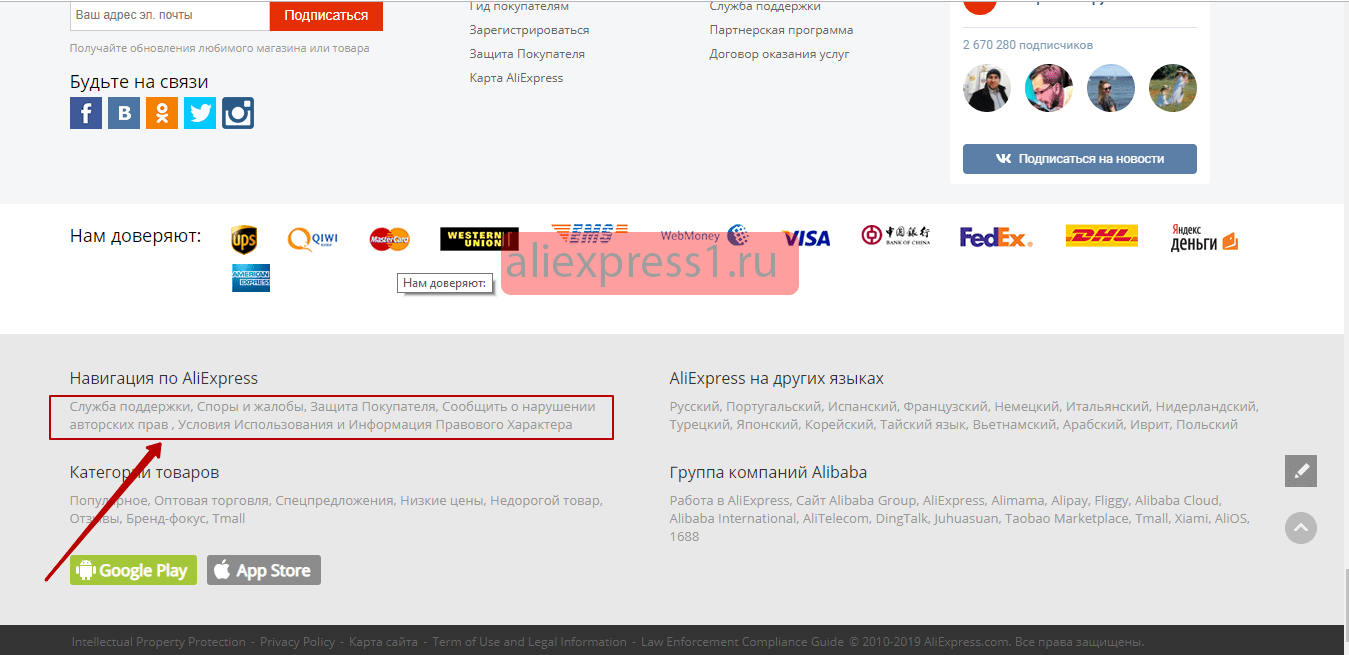Open the fourth subscriber avatar

[x=1173, y=88]
